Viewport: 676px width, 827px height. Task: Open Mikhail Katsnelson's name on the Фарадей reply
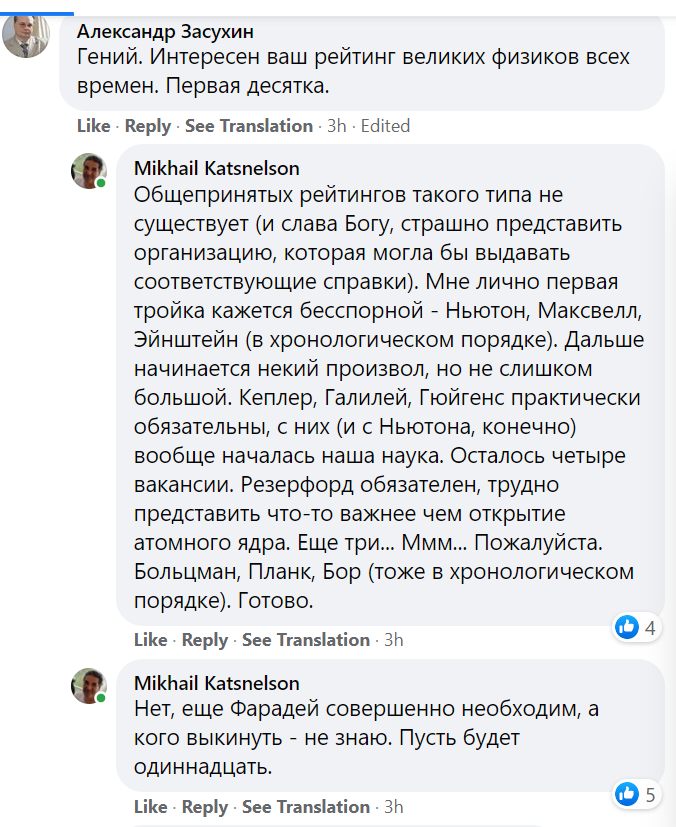[216, 684]
